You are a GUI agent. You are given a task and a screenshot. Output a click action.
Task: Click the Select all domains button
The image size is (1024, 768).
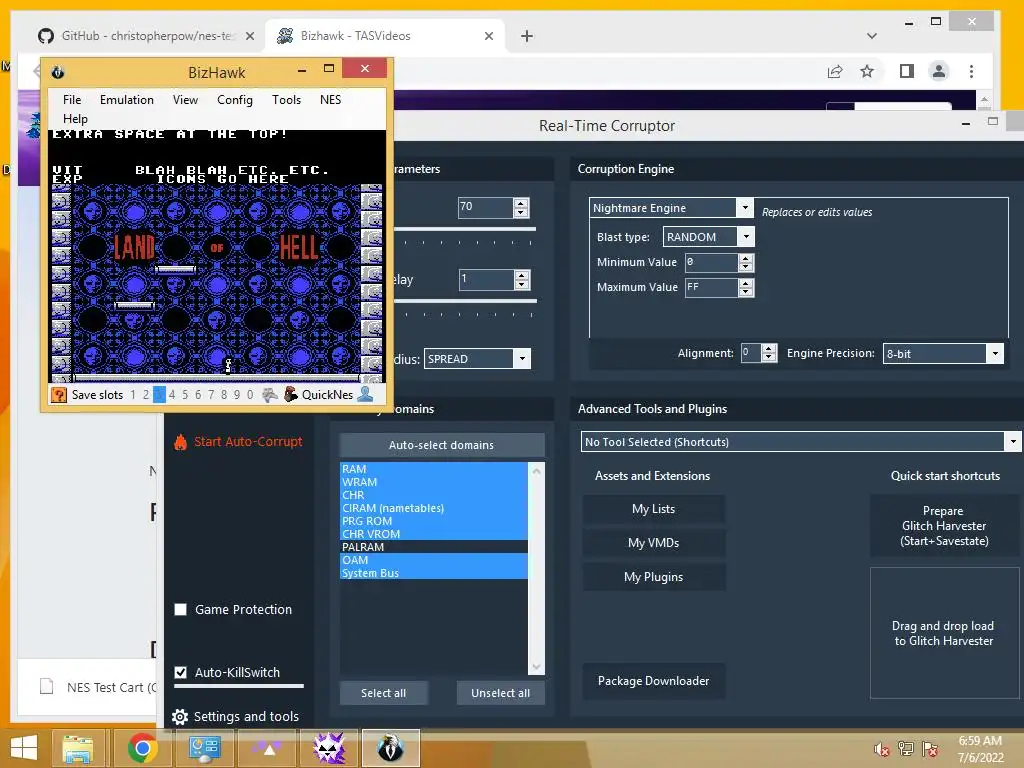tap(383, 693)
